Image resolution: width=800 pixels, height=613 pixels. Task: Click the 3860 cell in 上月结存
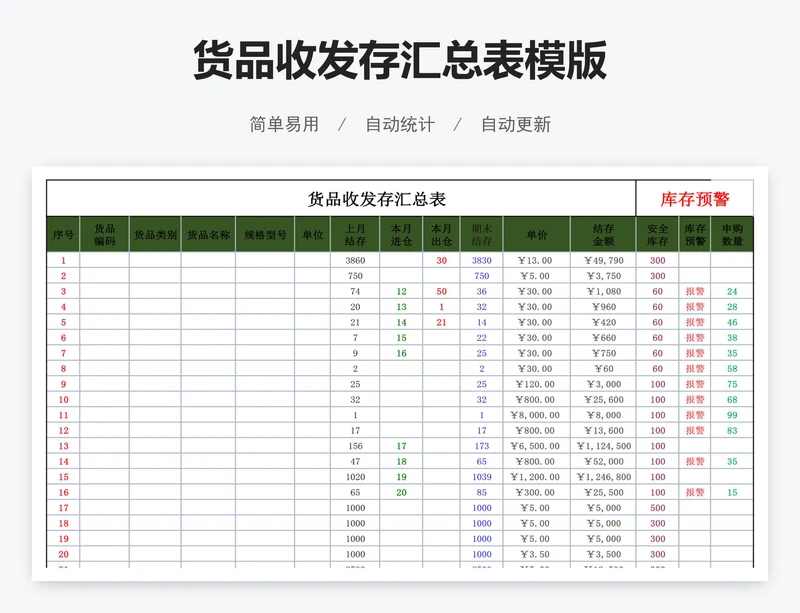(x=355, y=260)
